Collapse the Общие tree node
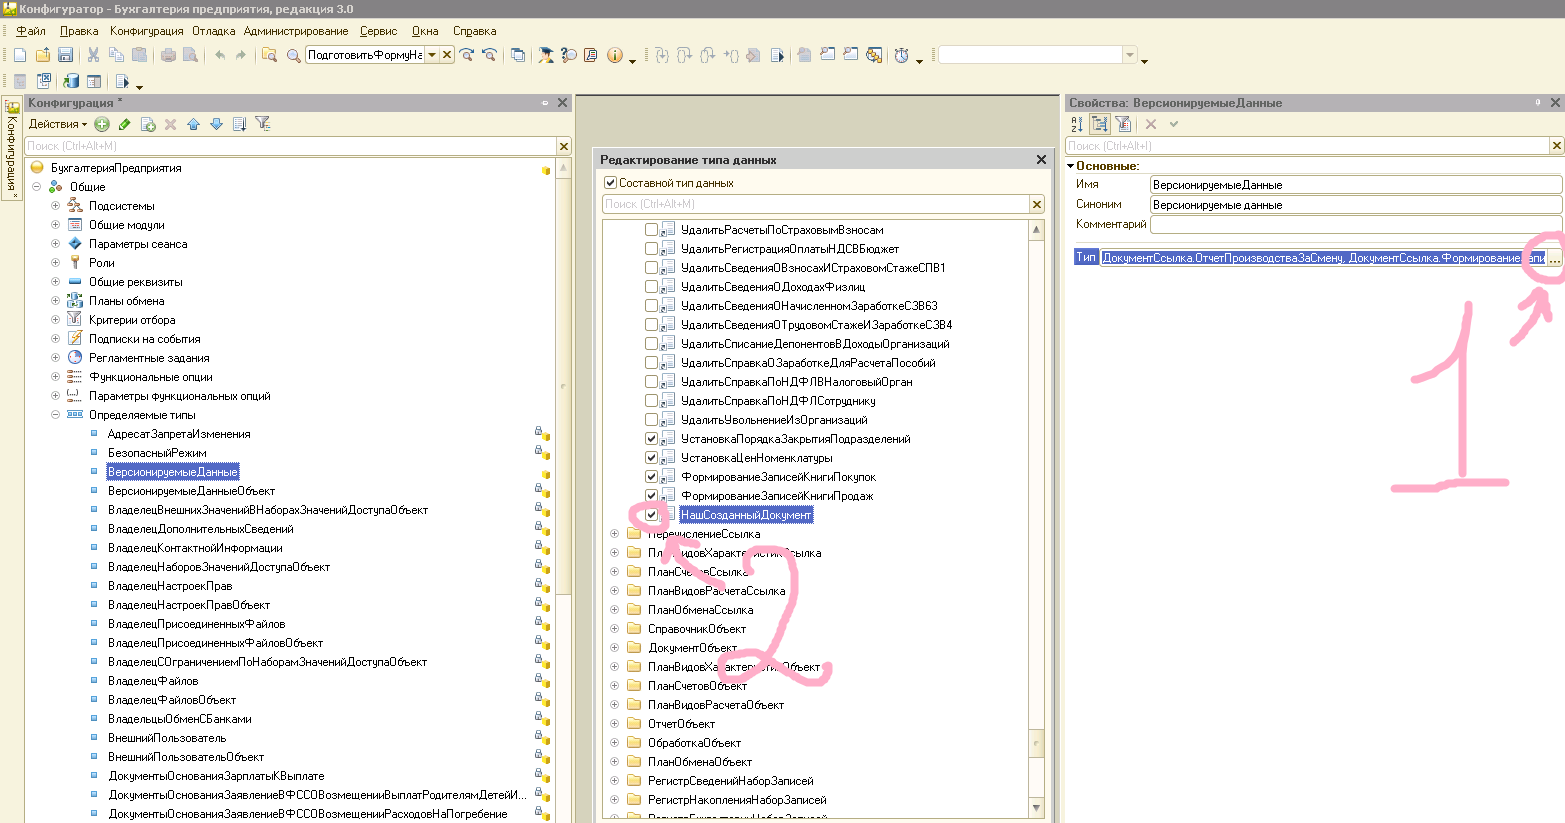Image resolution: width=1565 pixels, height=823 pixels. point(36,187)
